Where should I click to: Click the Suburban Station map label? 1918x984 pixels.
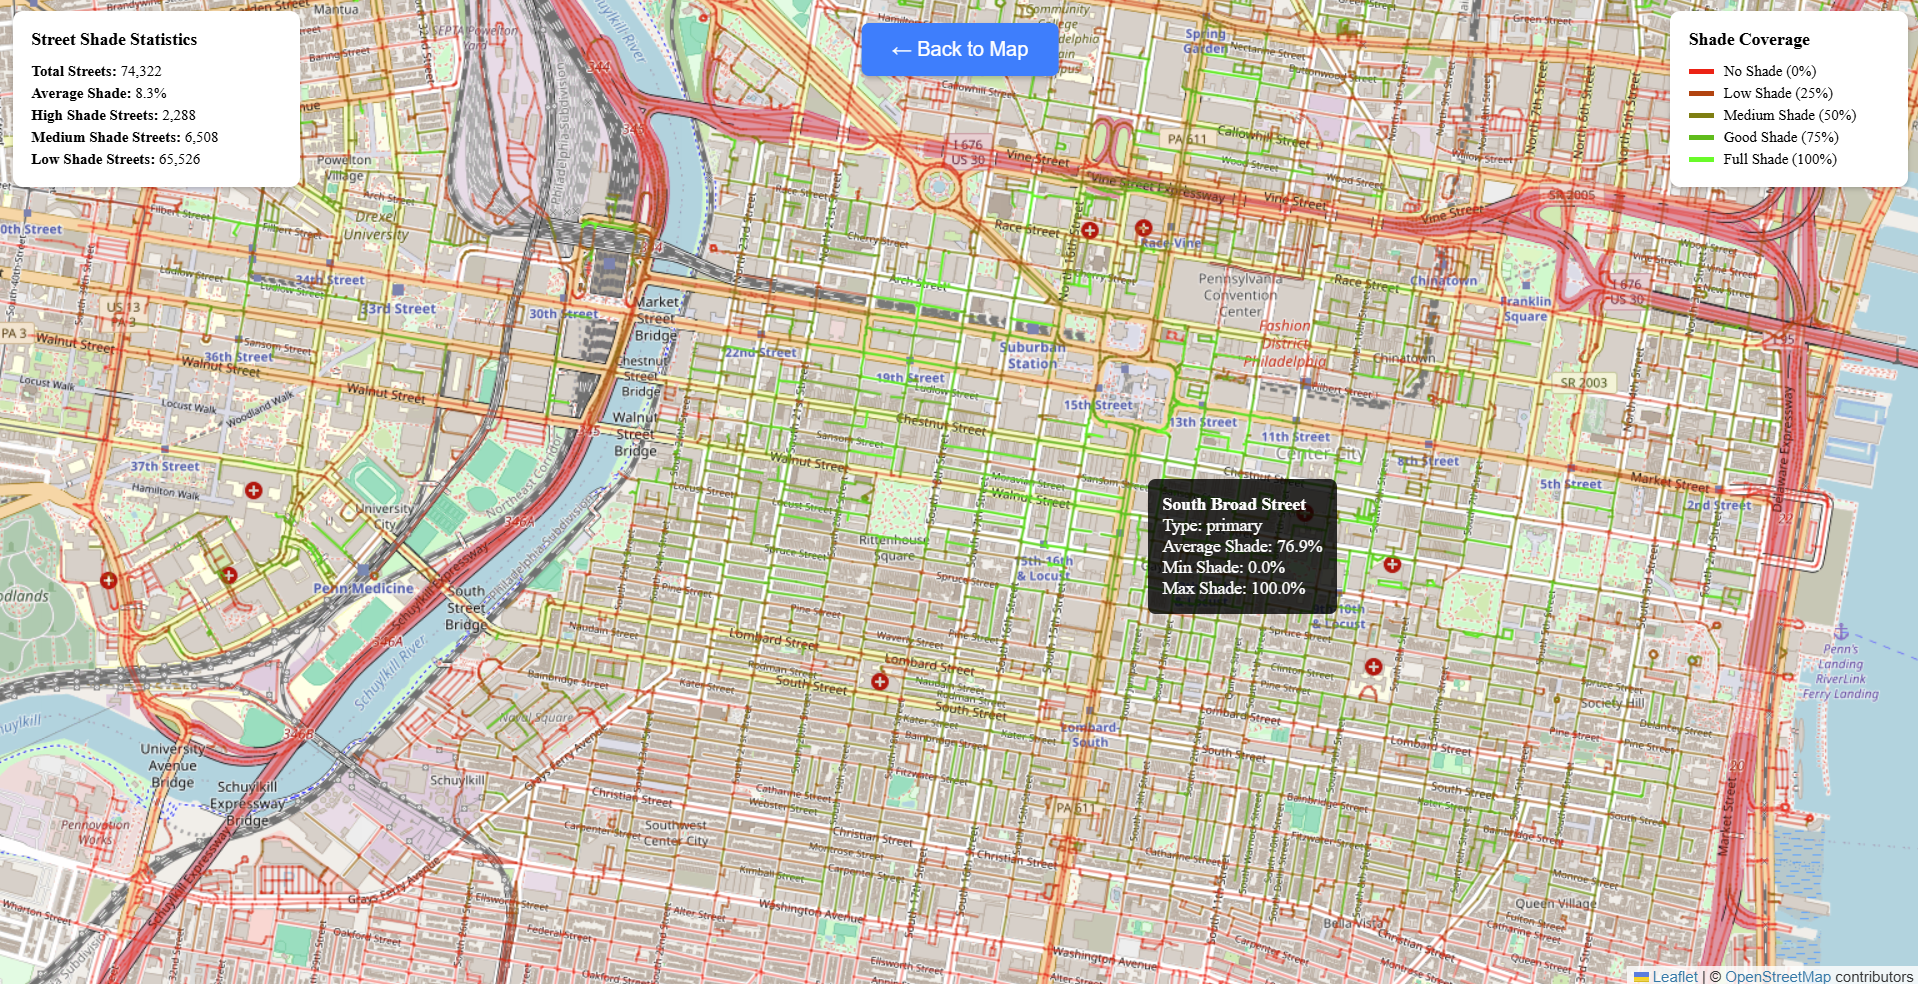coord(1032,355)
